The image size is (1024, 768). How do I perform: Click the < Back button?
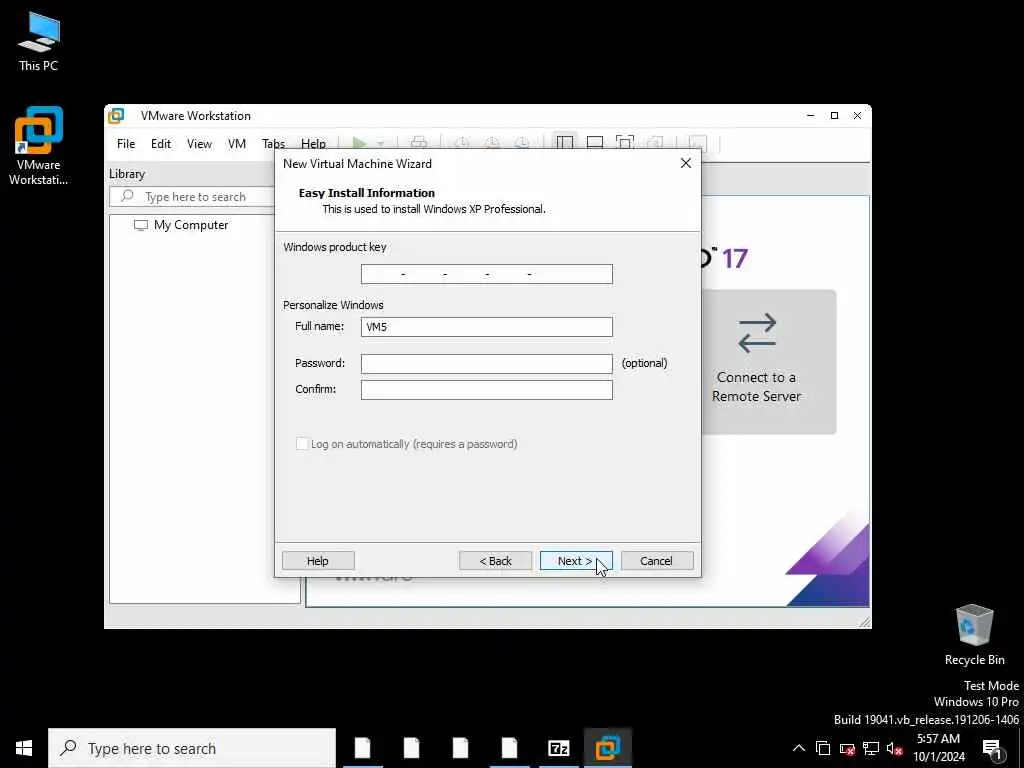(x=496, y=561)
